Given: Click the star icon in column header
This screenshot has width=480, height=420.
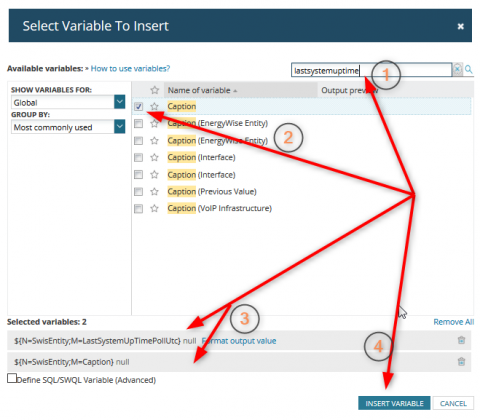Looking at the screenshot, I should tap(154, 90).
